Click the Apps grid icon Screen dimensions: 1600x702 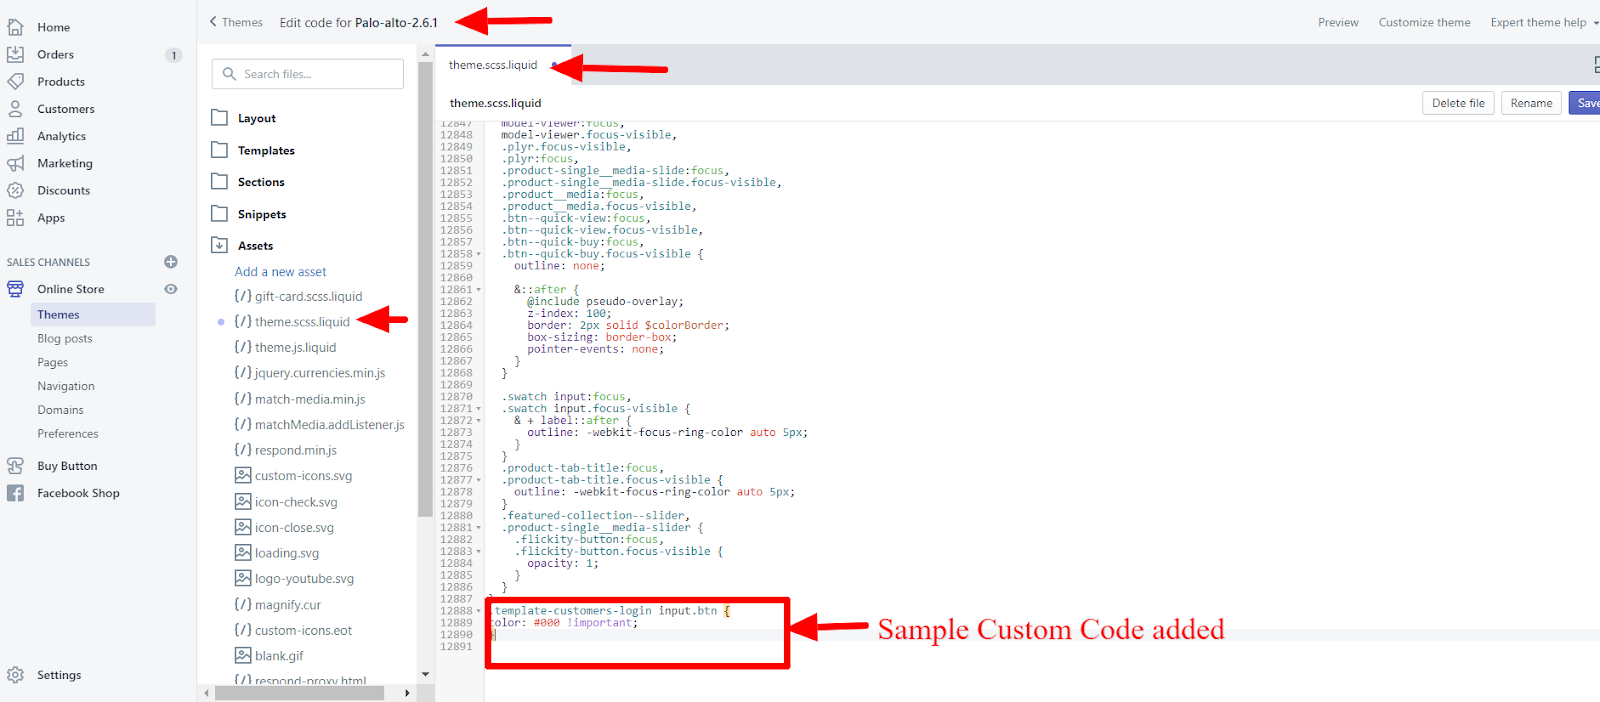click(15, 217)
